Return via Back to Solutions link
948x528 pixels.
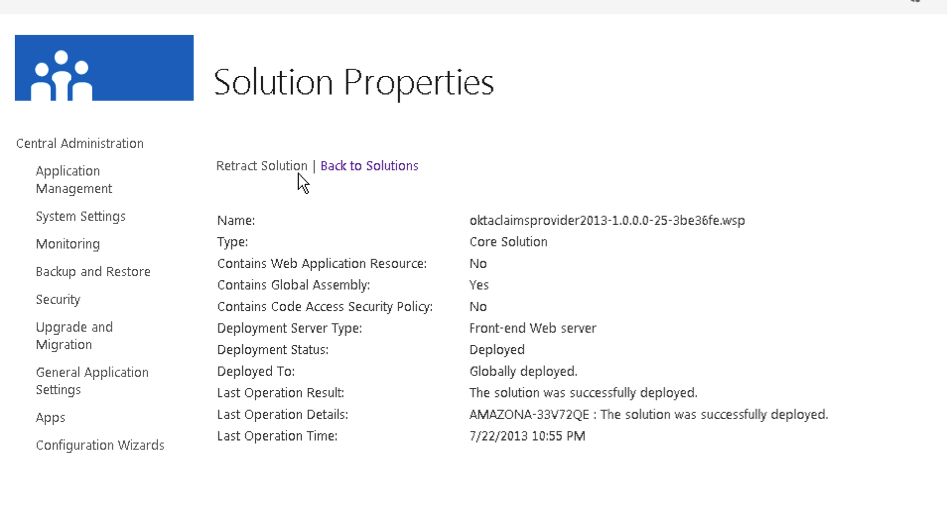(x=369, y=166)
